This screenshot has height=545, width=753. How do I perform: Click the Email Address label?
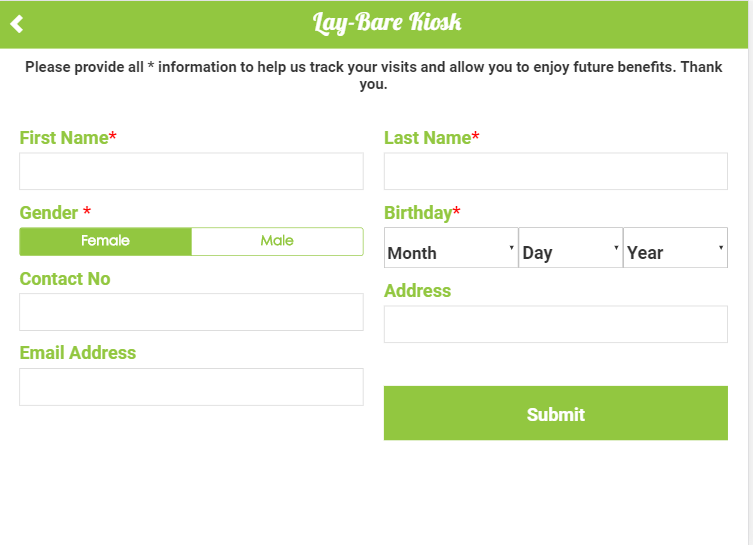77,353
